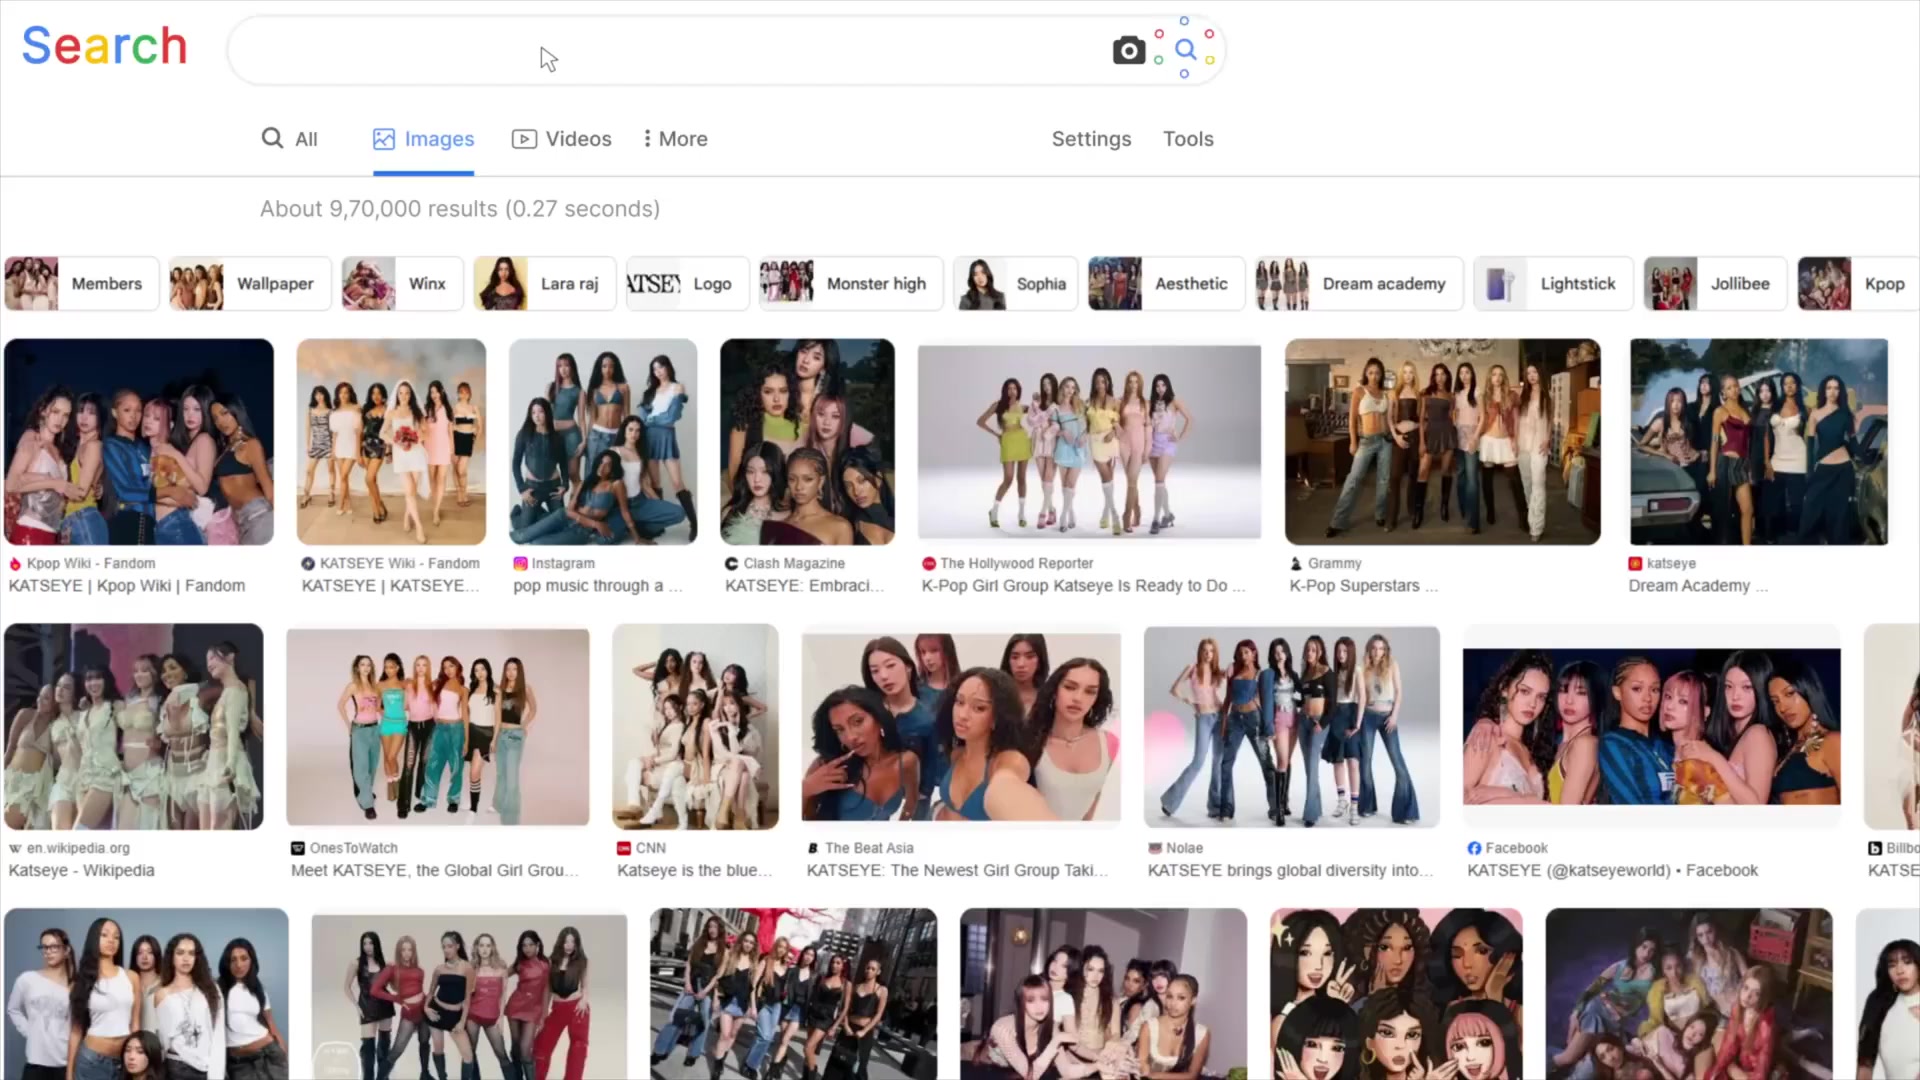Select the Dream academy filter chip

coord(1359,284)
